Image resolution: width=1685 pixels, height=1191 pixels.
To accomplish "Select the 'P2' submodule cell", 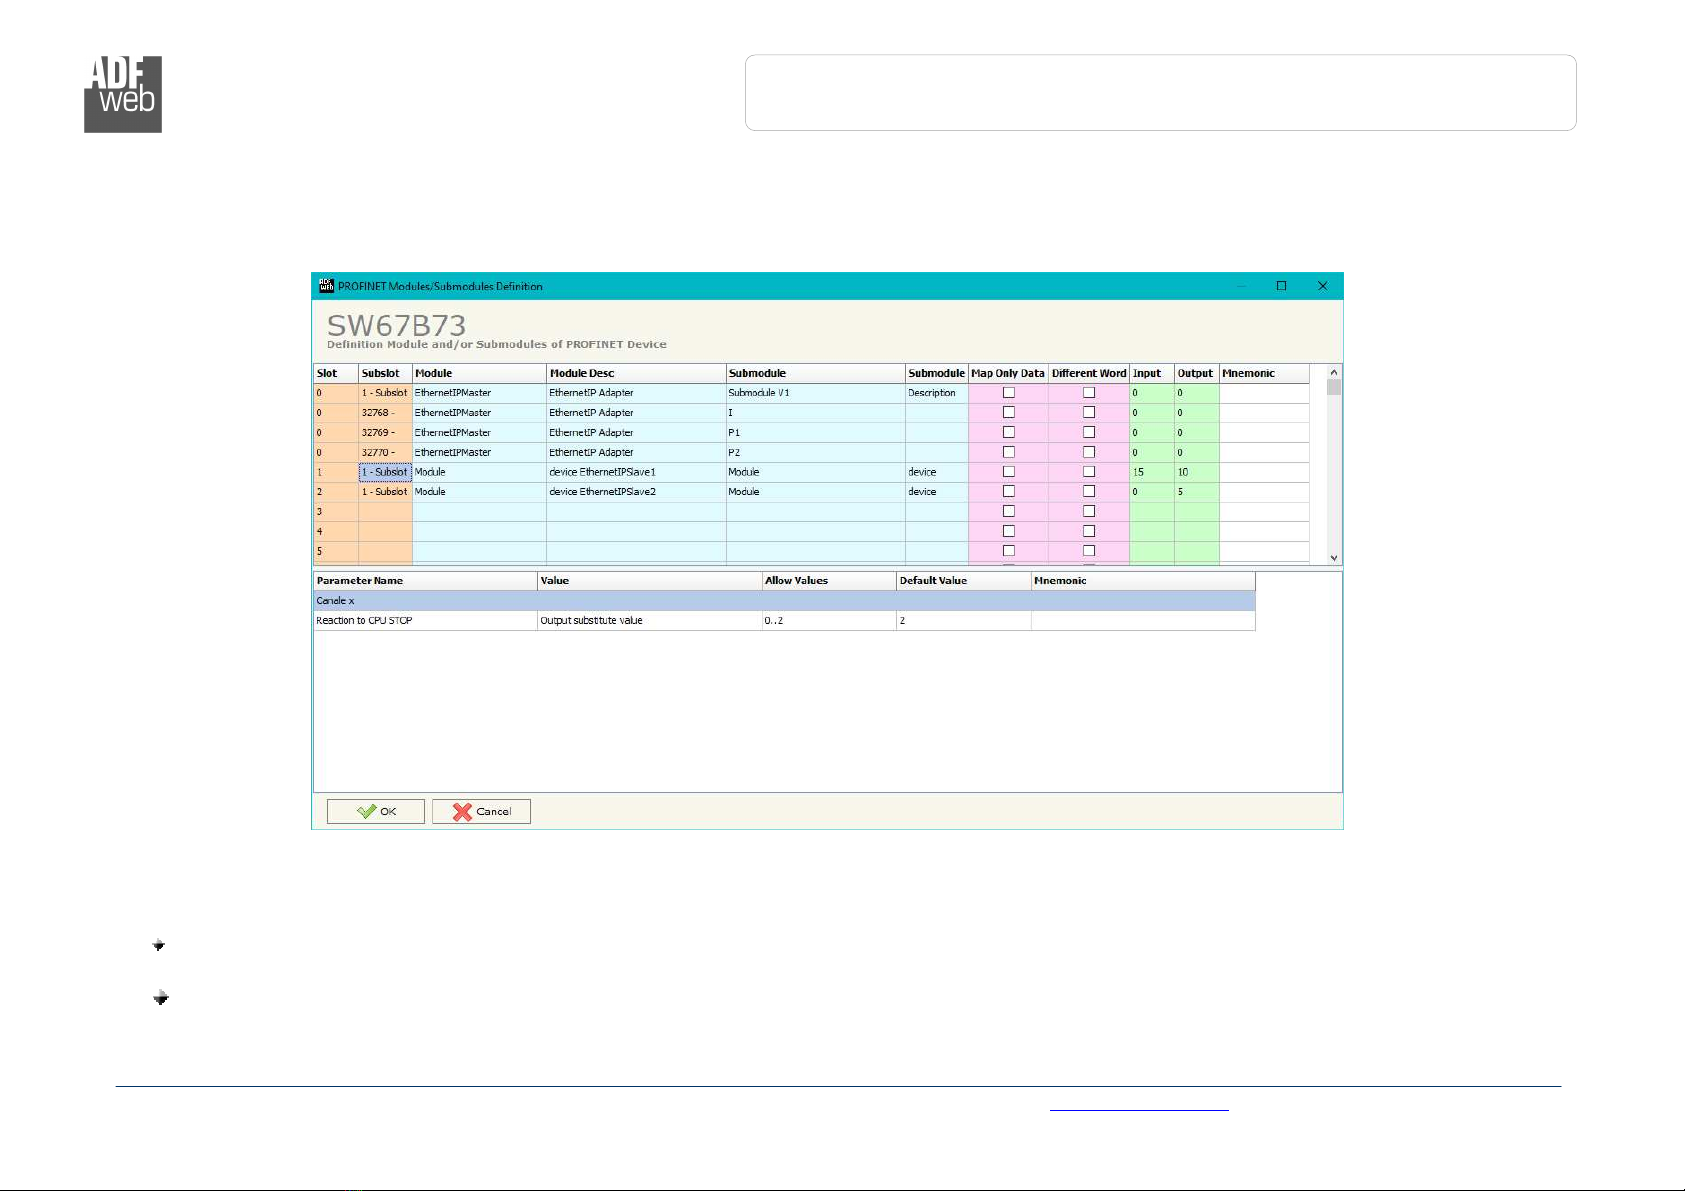I will click(815, 452).
